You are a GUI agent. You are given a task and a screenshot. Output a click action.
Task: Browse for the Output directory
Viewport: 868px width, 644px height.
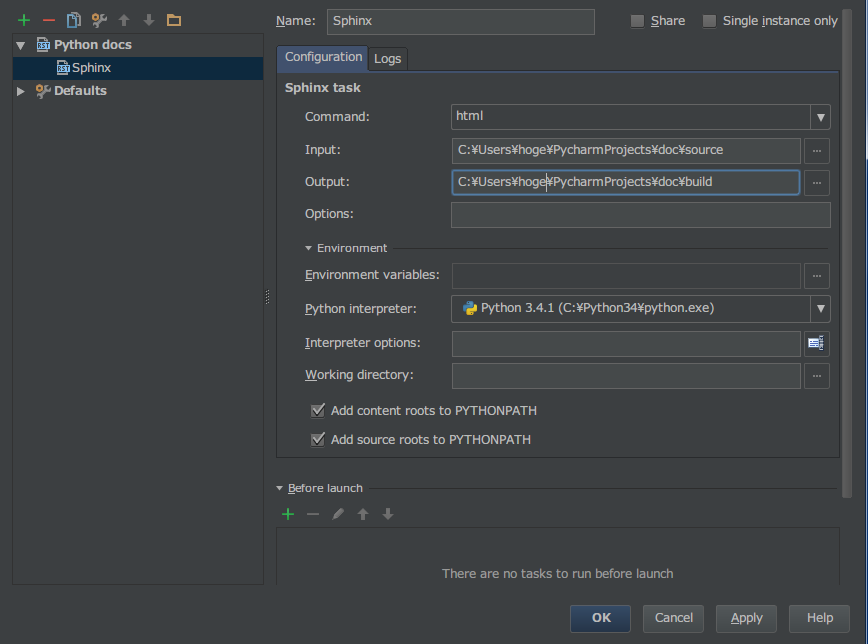click(817, 182)
